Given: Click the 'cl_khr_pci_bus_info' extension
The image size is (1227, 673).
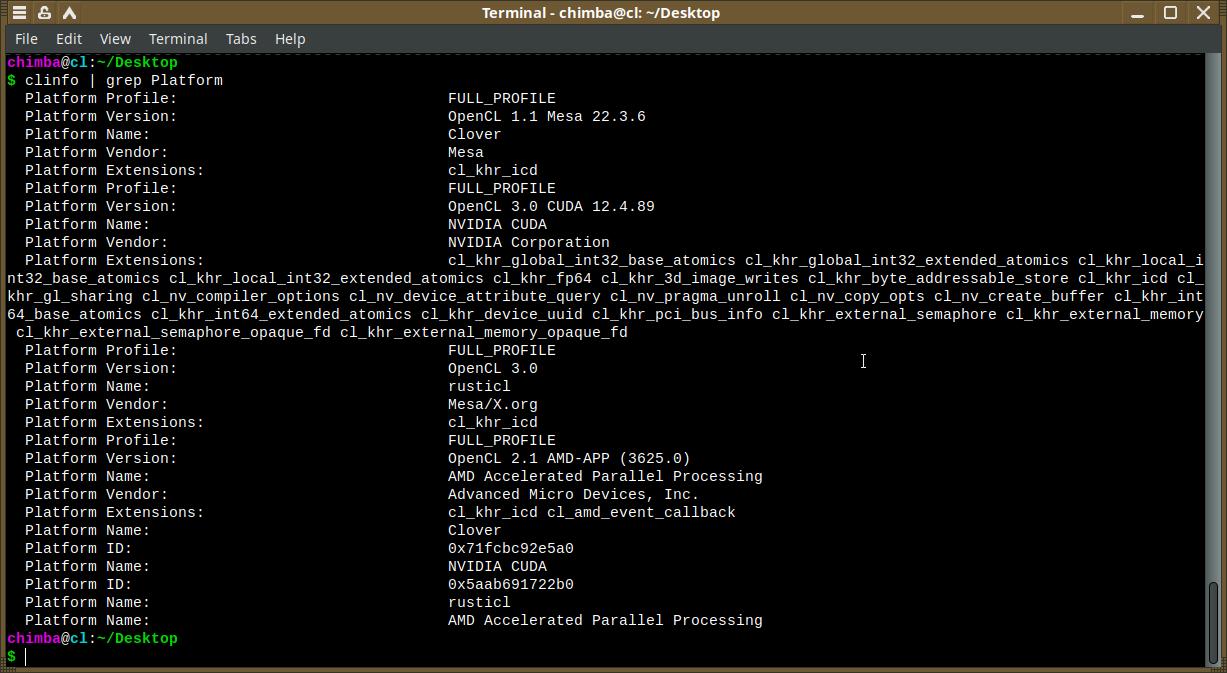Looking at the screenshot, I should tap(677, 314).
